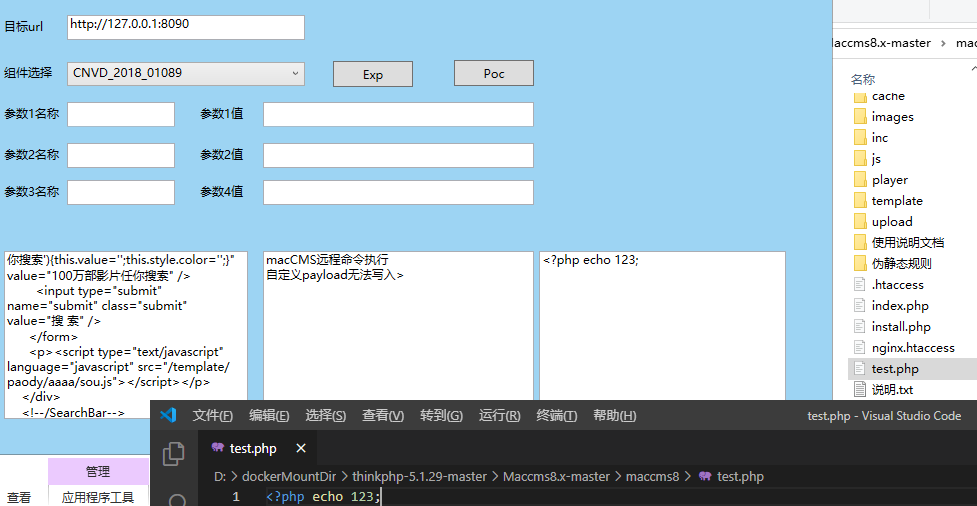Select the 说明.txt file
The image size is (977, 506).
coord(892,390)
